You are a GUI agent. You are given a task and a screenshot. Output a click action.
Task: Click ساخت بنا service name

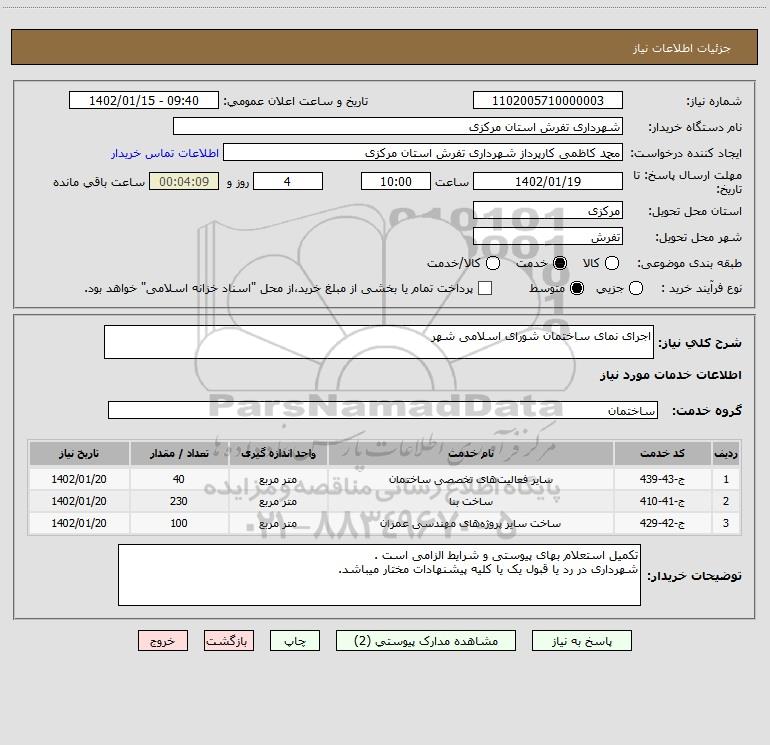[x=470, y=501]
